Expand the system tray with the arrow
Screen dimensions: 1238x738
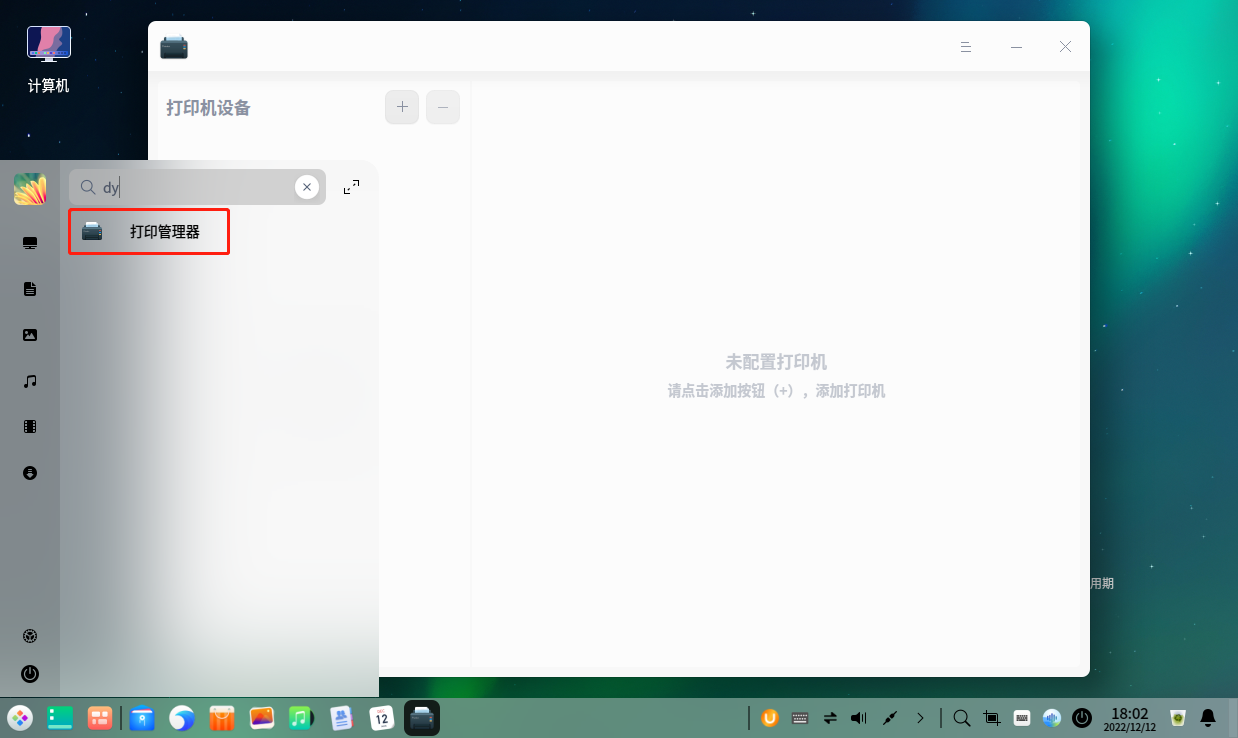[x=920, y=717]
